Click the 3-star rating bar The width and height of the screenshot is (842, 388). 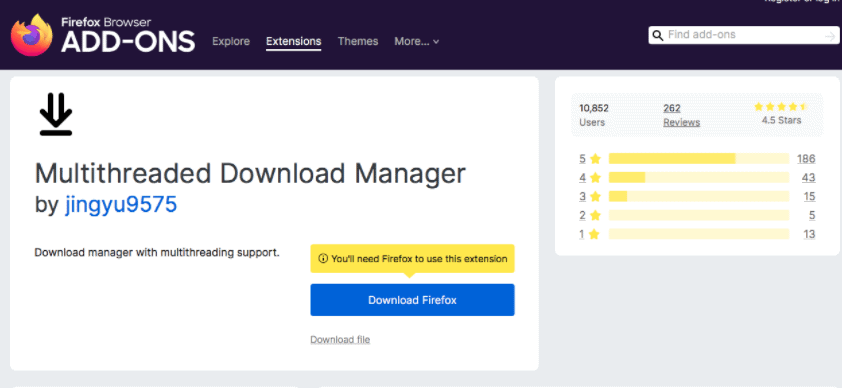click(x=699, y=196)
